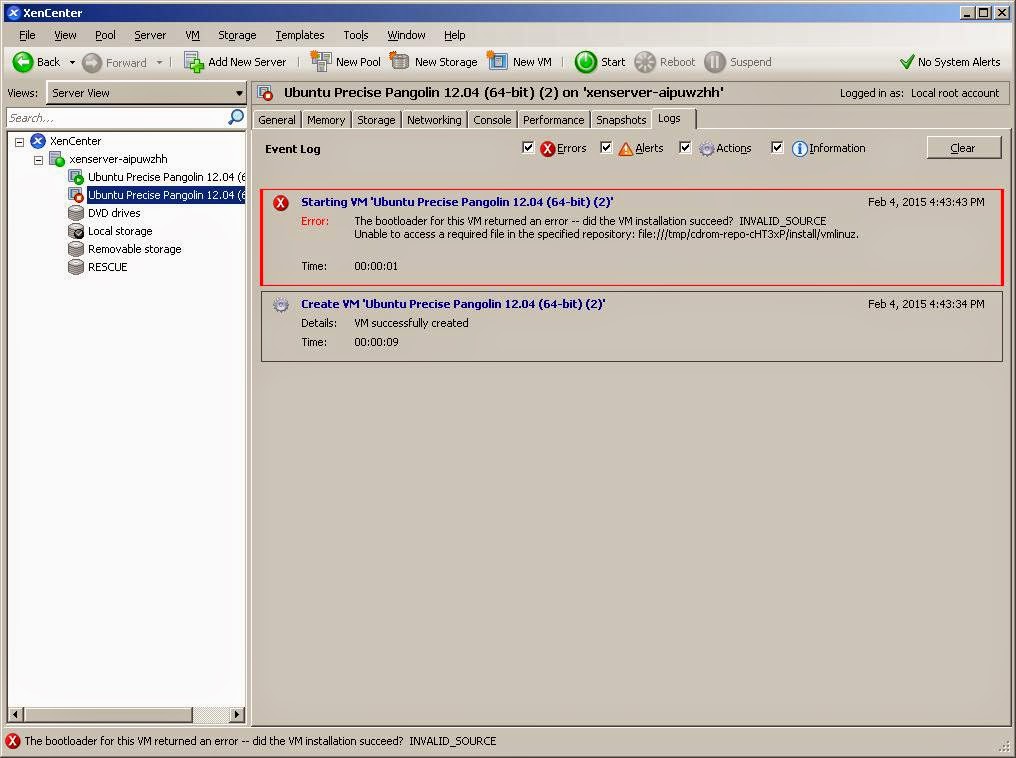The image size is (1016, 758).
Task: Uncheck the Actions filter checkbox
Action: [685, 148]
